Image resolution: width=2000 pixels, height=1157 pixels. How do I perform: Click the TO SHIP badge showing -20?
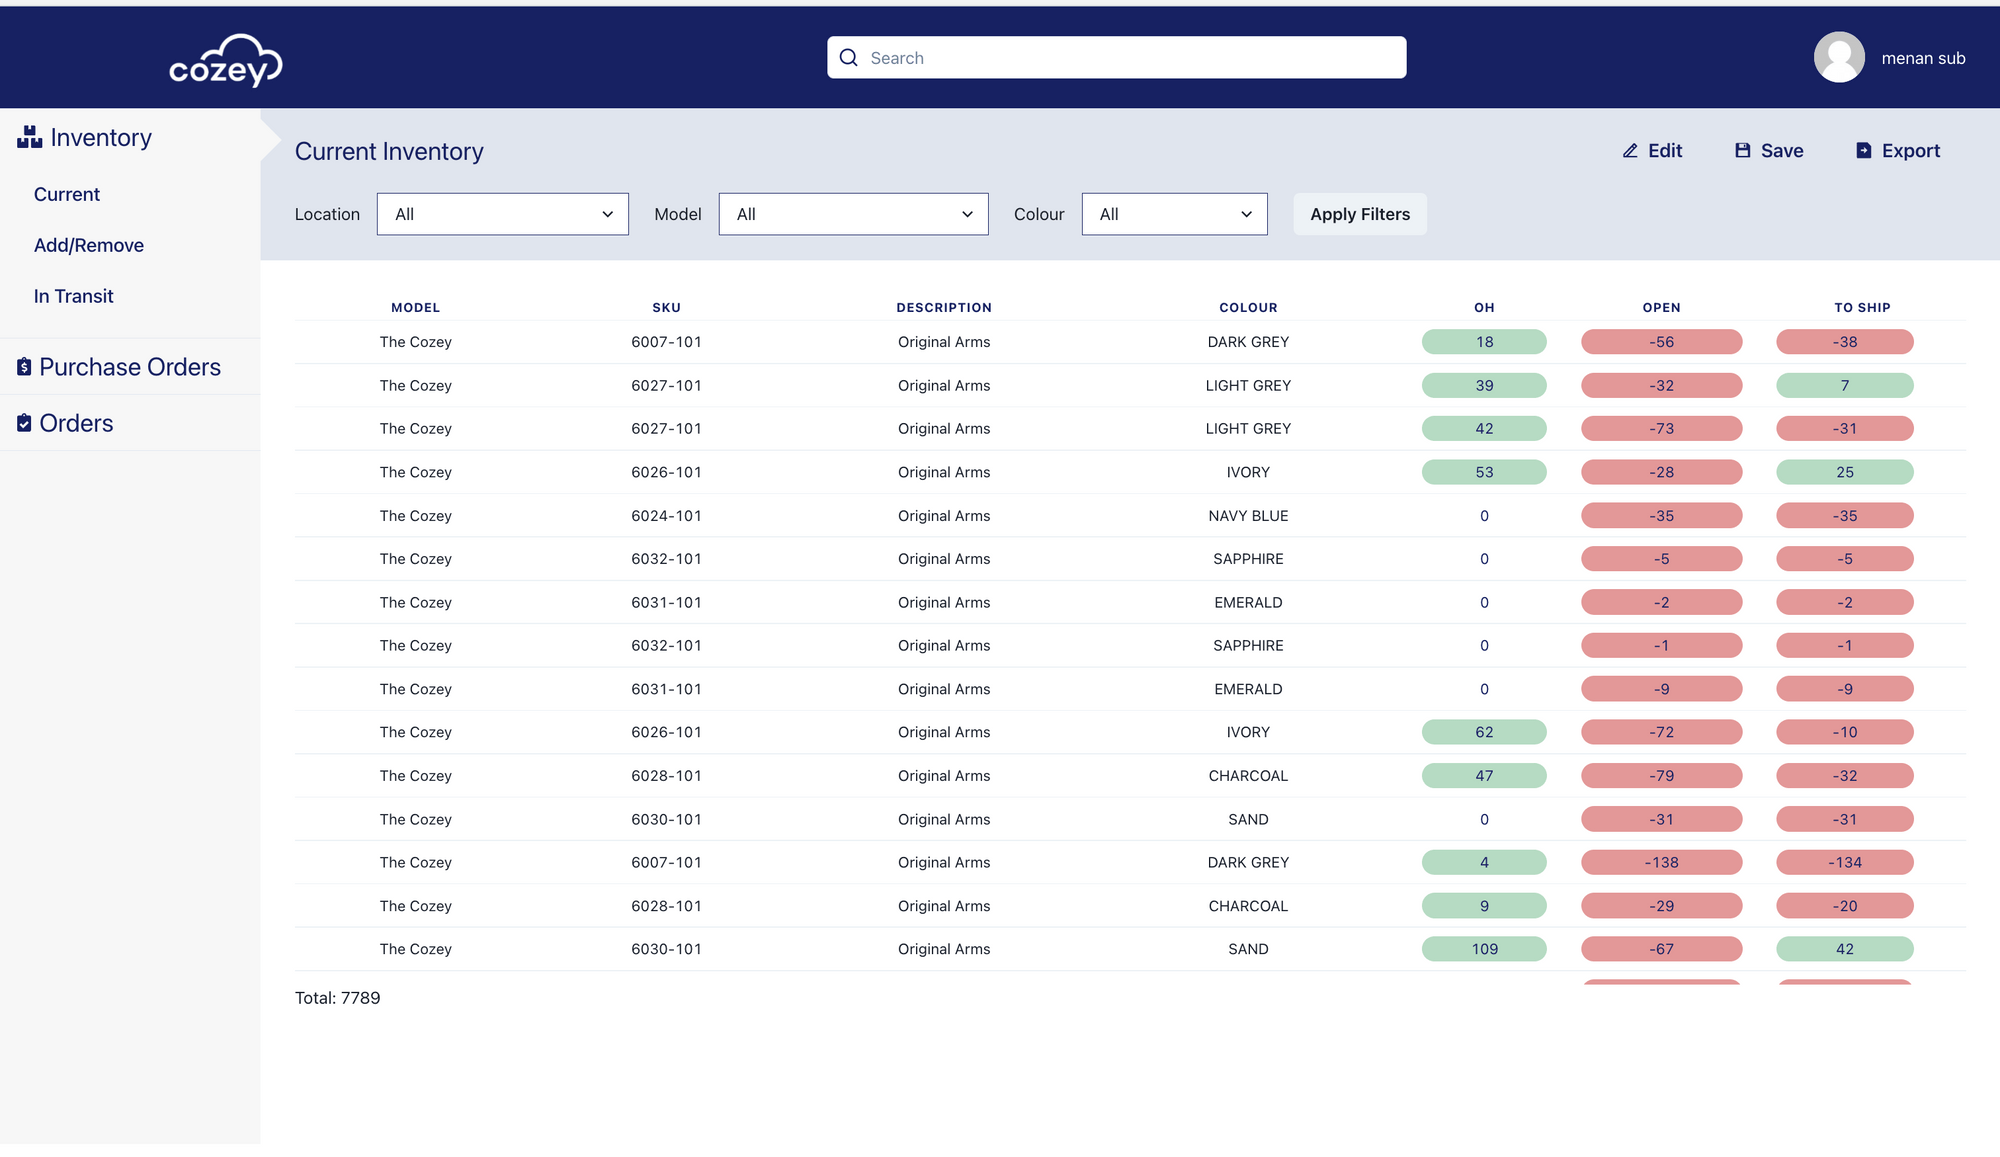[1845, 906]
